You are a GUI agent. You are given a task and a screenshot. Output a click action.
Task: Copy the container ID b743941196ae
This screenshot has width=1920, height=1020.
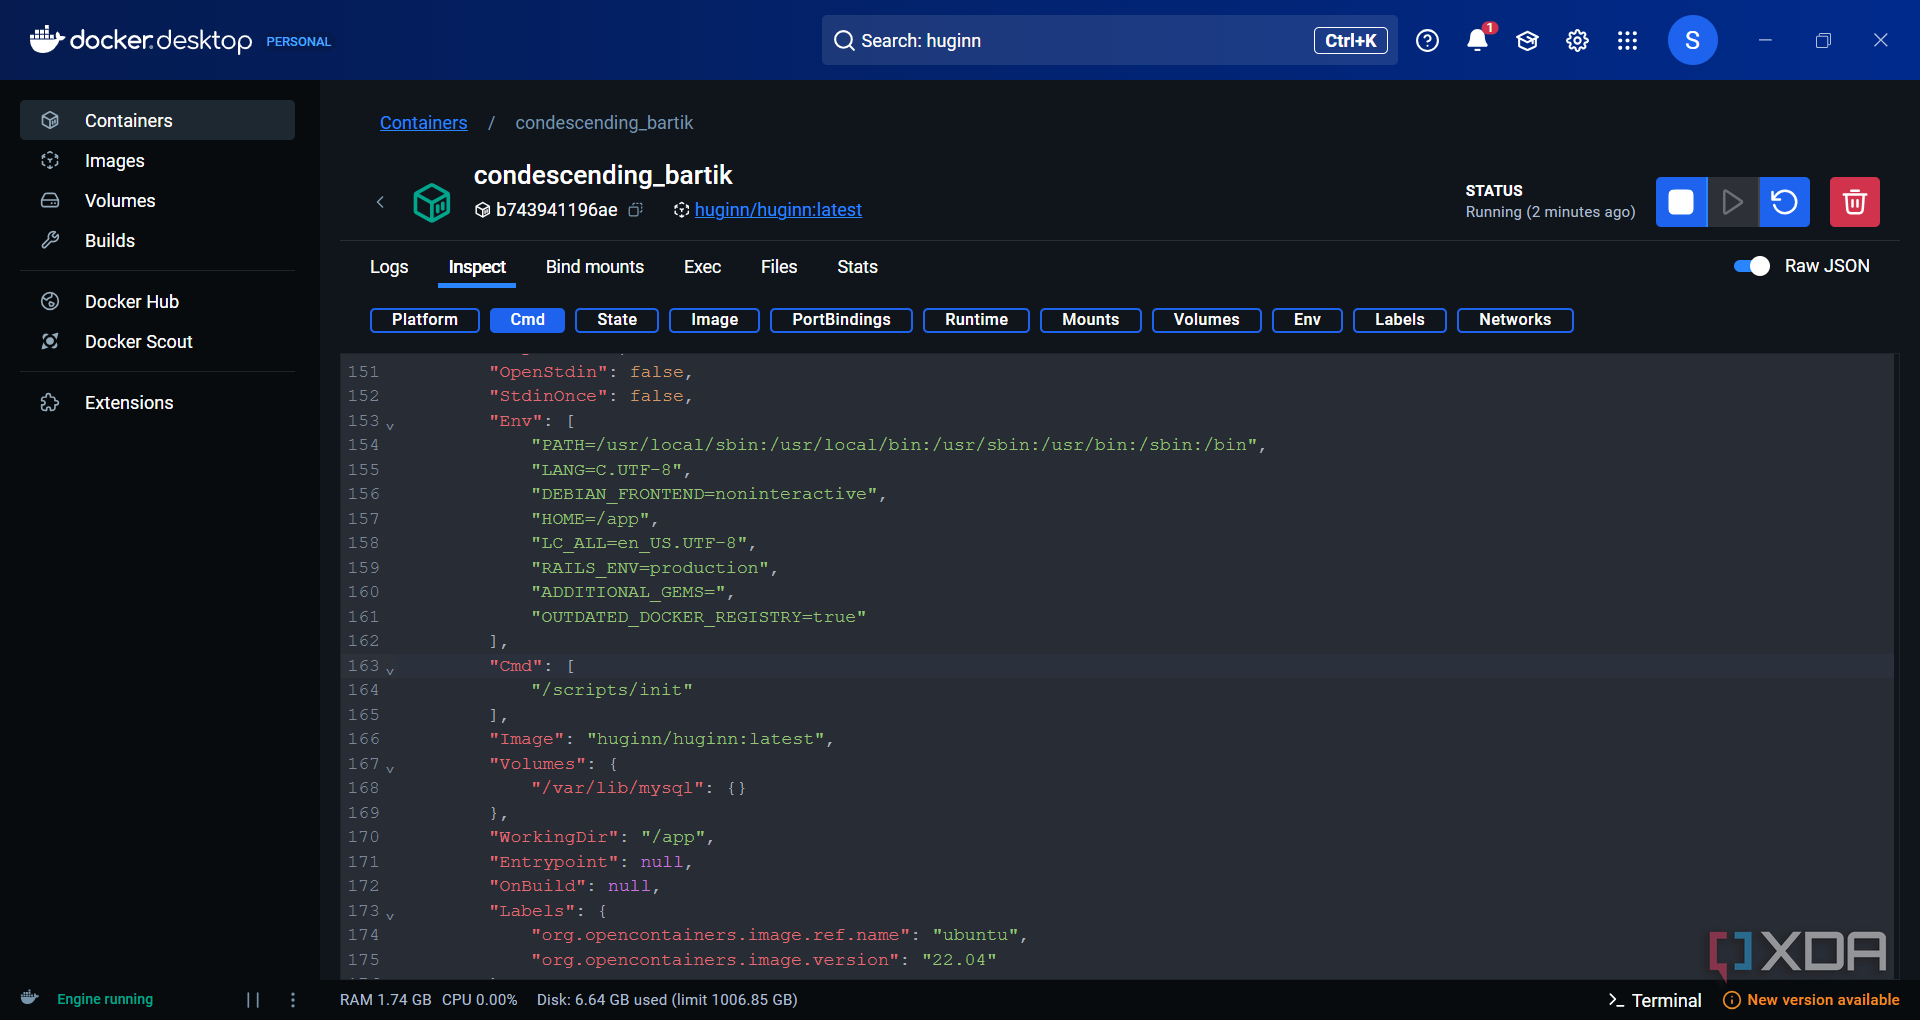(x=635, y=210)
